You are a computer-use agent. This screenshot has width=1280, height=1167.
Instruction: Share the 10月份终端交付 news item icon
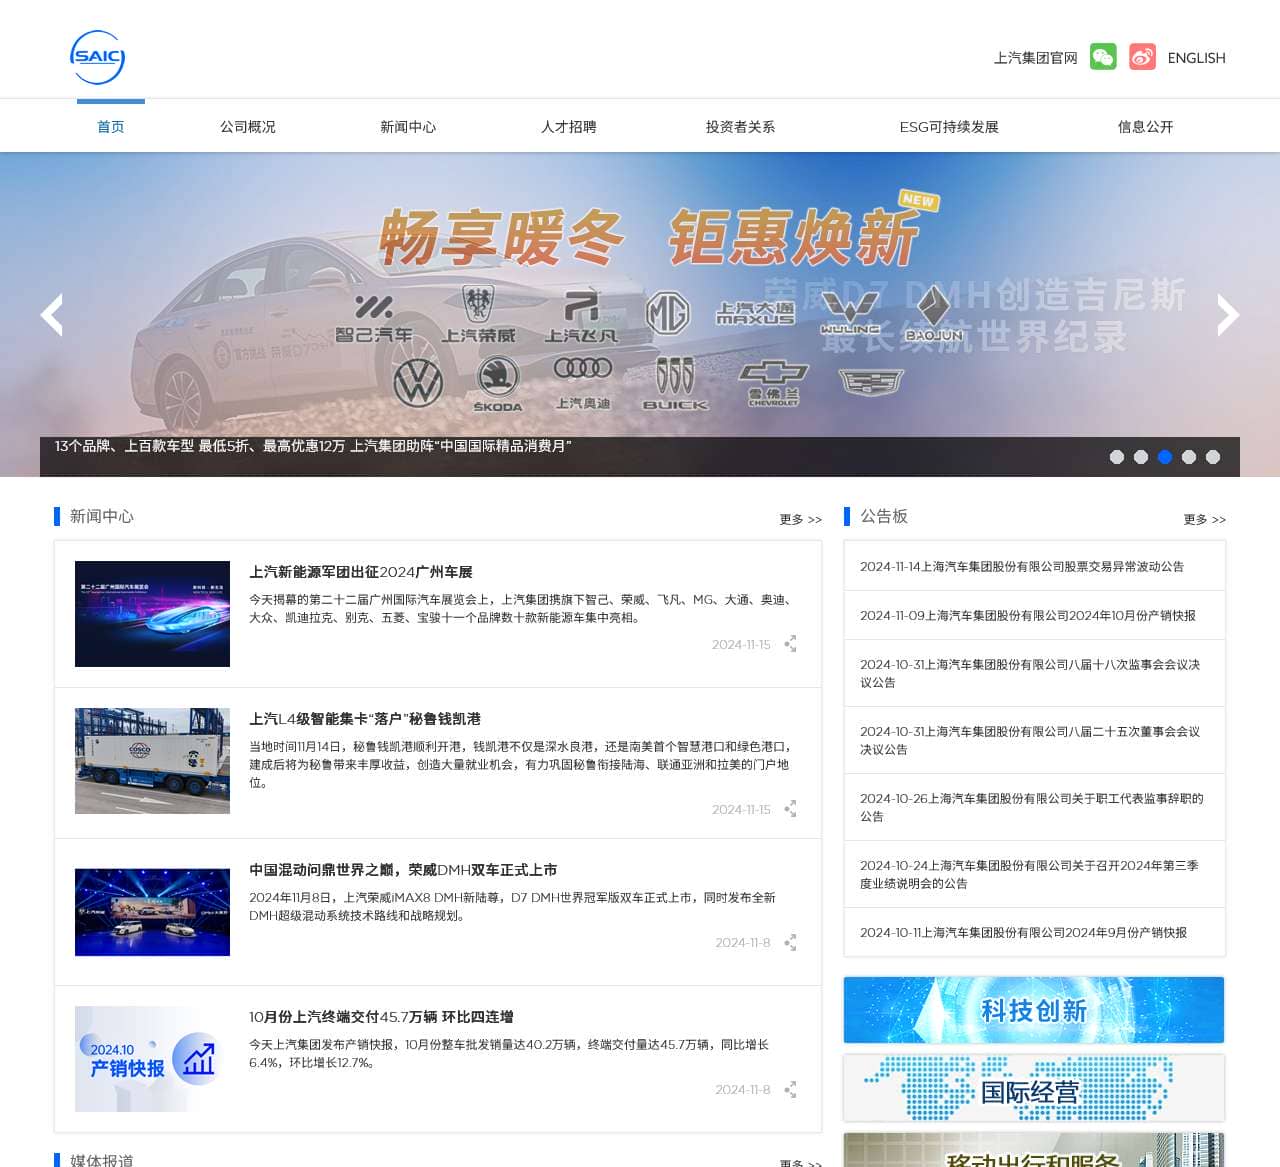pos(791,1089)
